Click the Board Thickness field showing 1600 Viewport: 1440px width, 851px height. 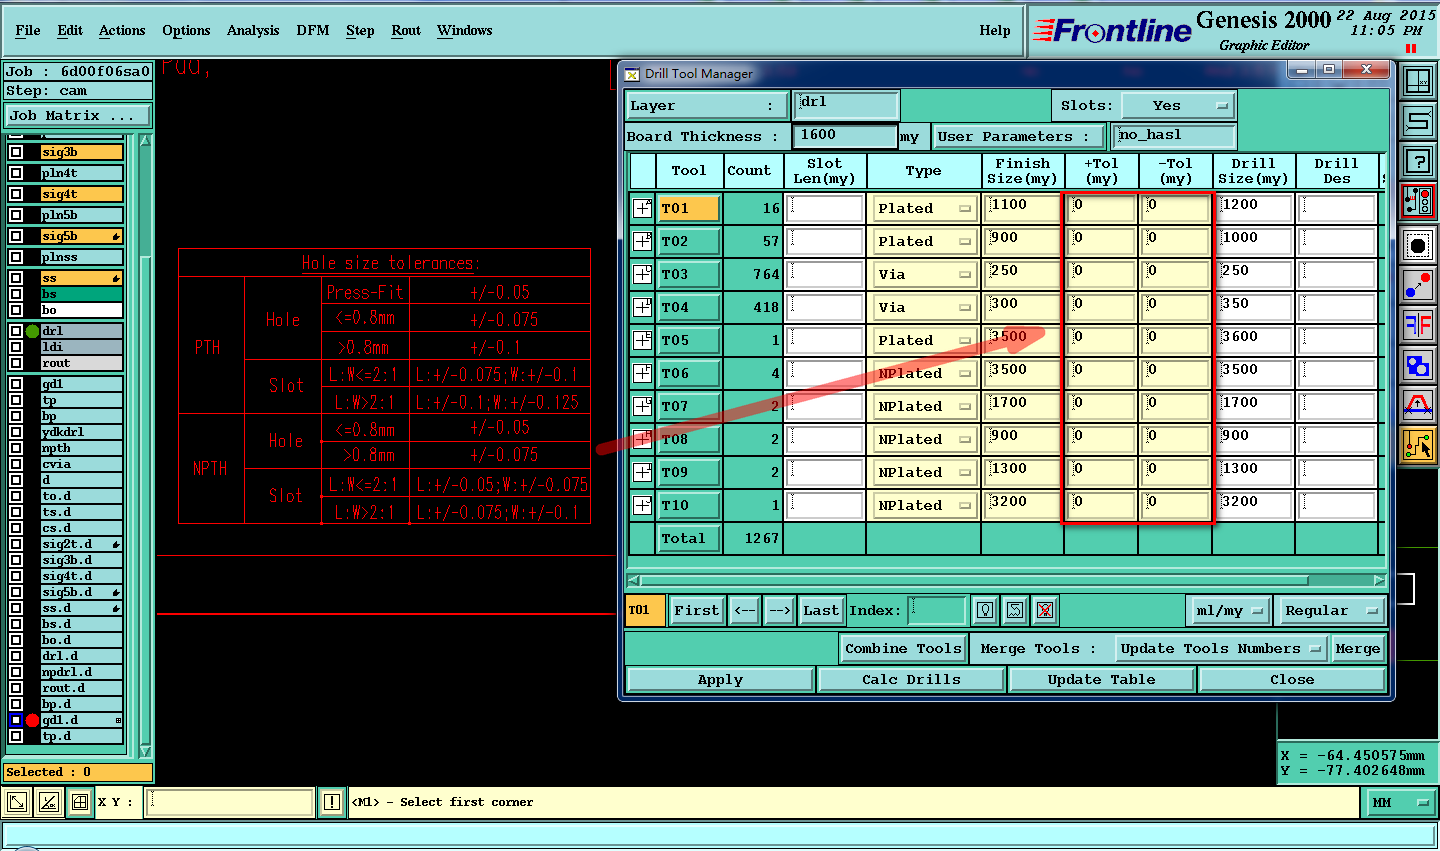(x=845, y=135)
